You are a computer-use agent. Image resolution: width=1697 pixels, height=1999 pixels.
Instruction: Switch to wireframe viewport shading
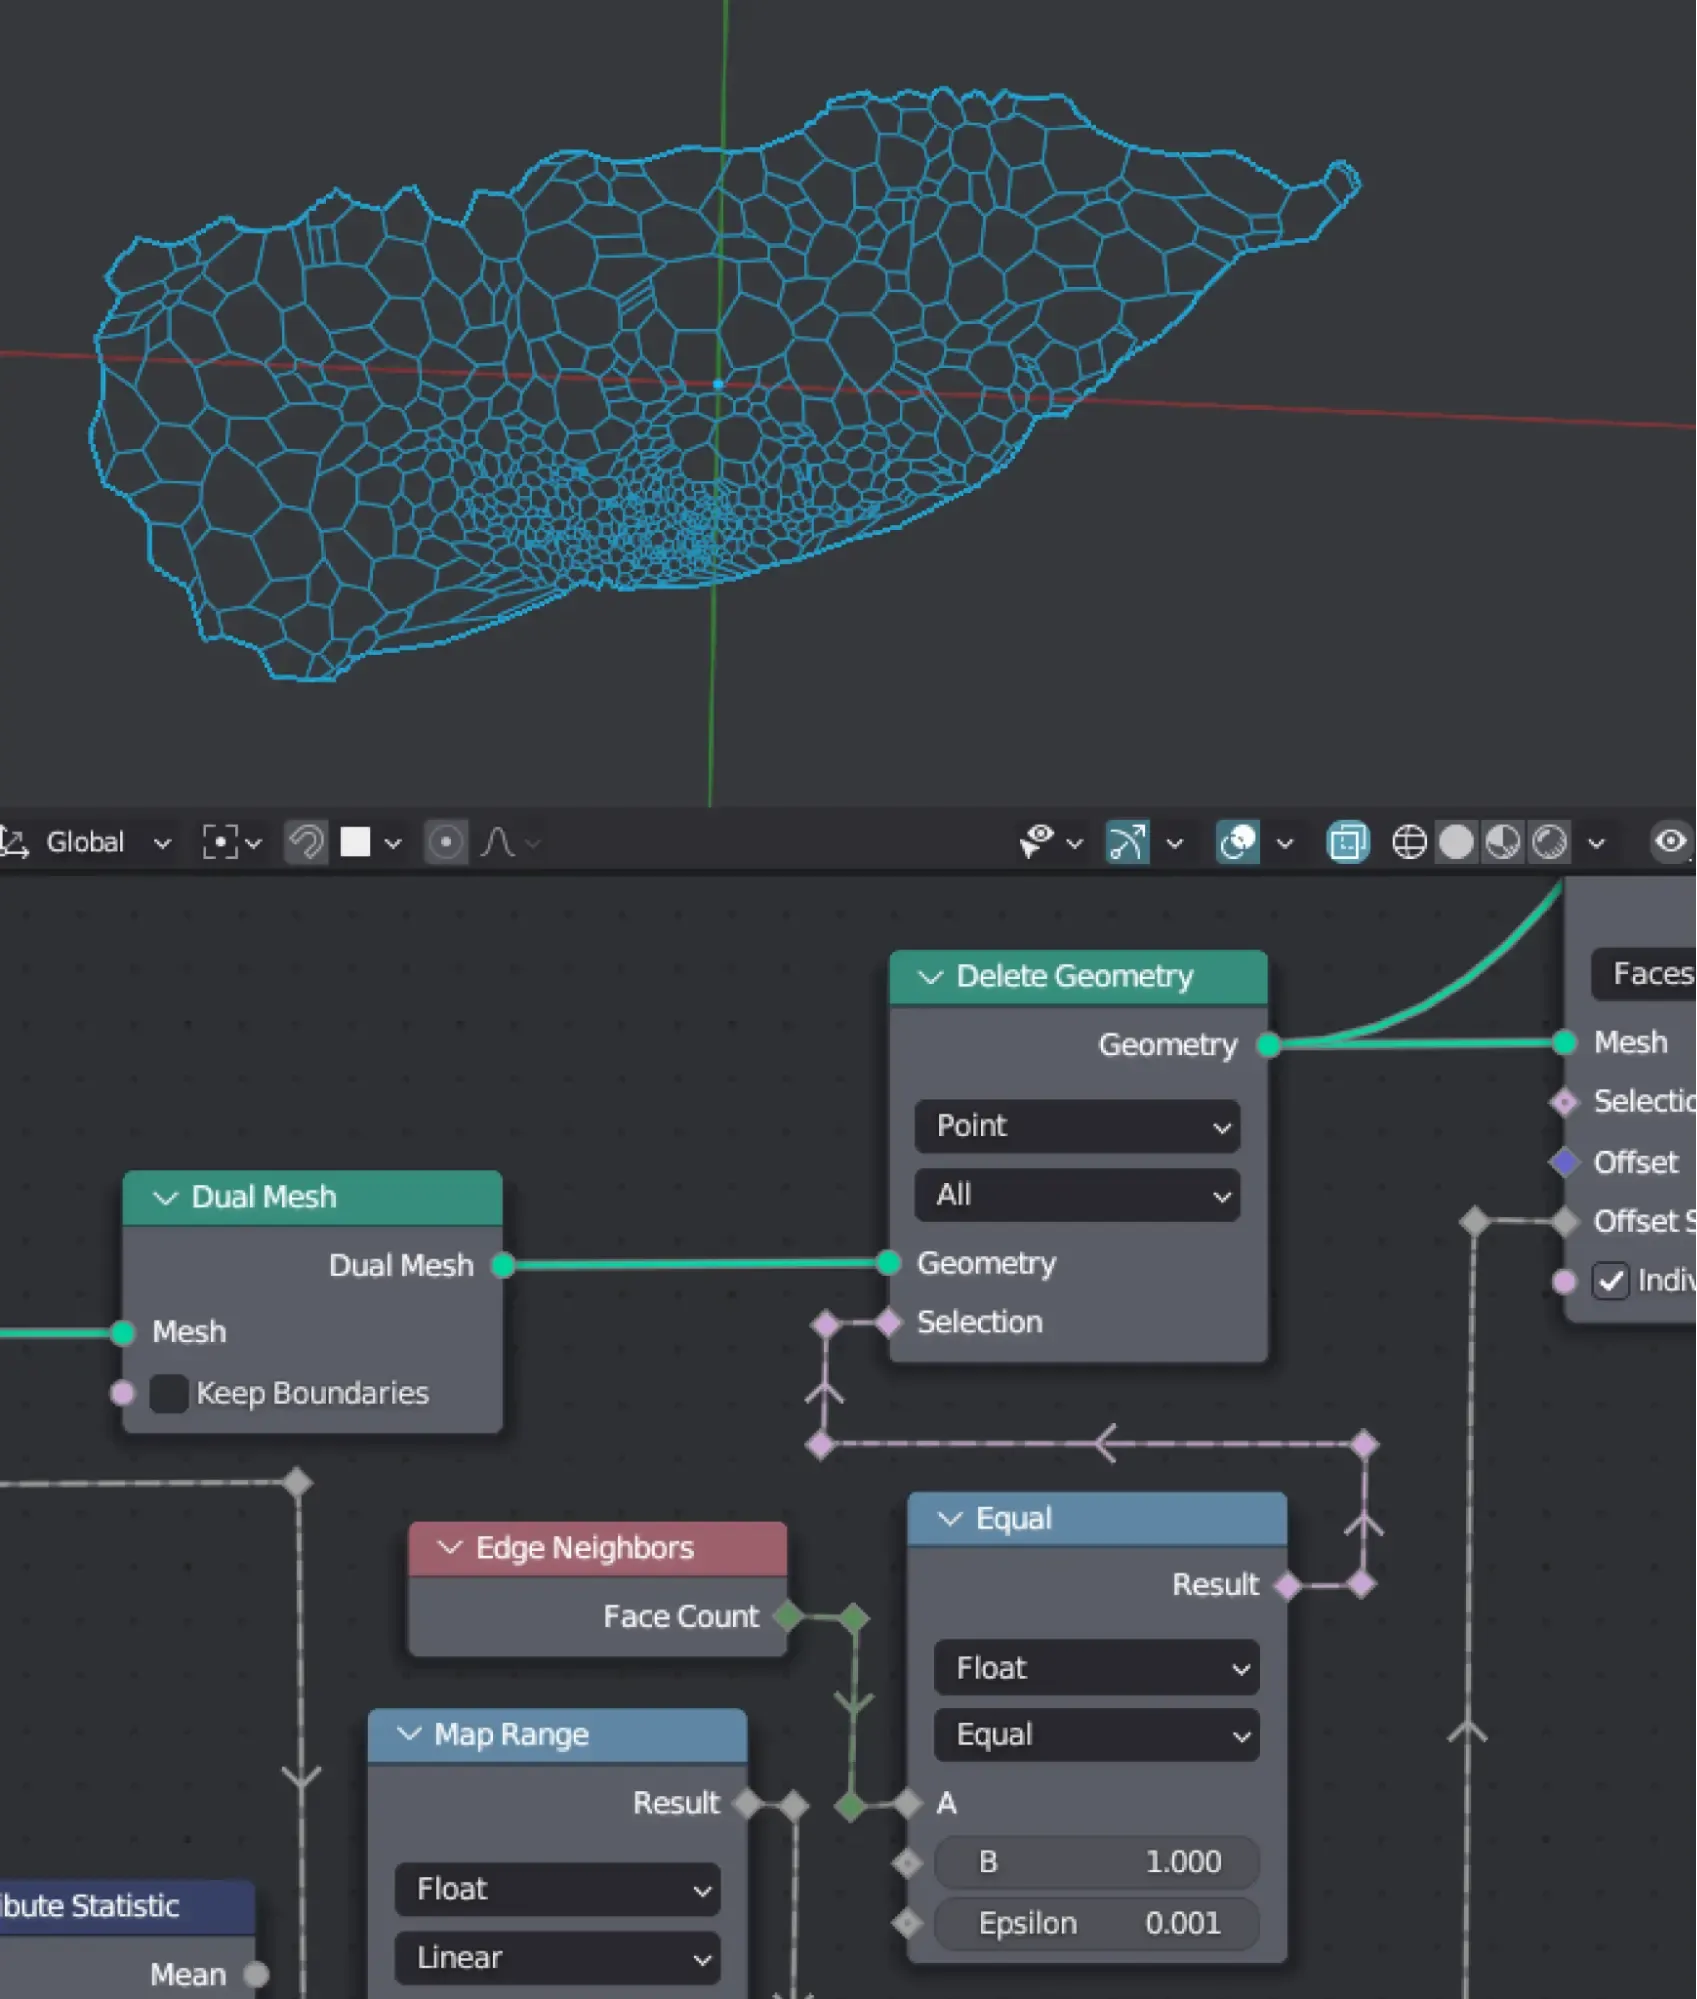1409,842
